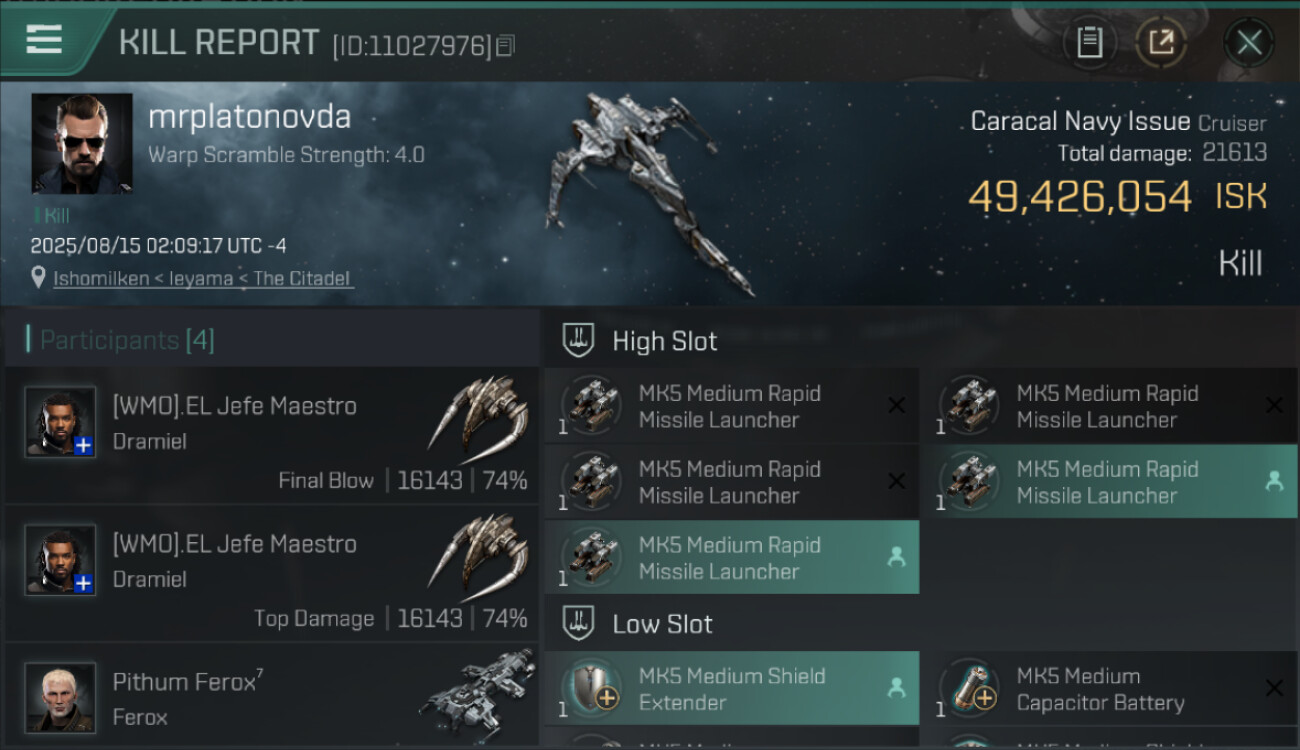Click the Ferox ship icon
This screenshot has width=1300, height=750.
click(x=476, y=692)
